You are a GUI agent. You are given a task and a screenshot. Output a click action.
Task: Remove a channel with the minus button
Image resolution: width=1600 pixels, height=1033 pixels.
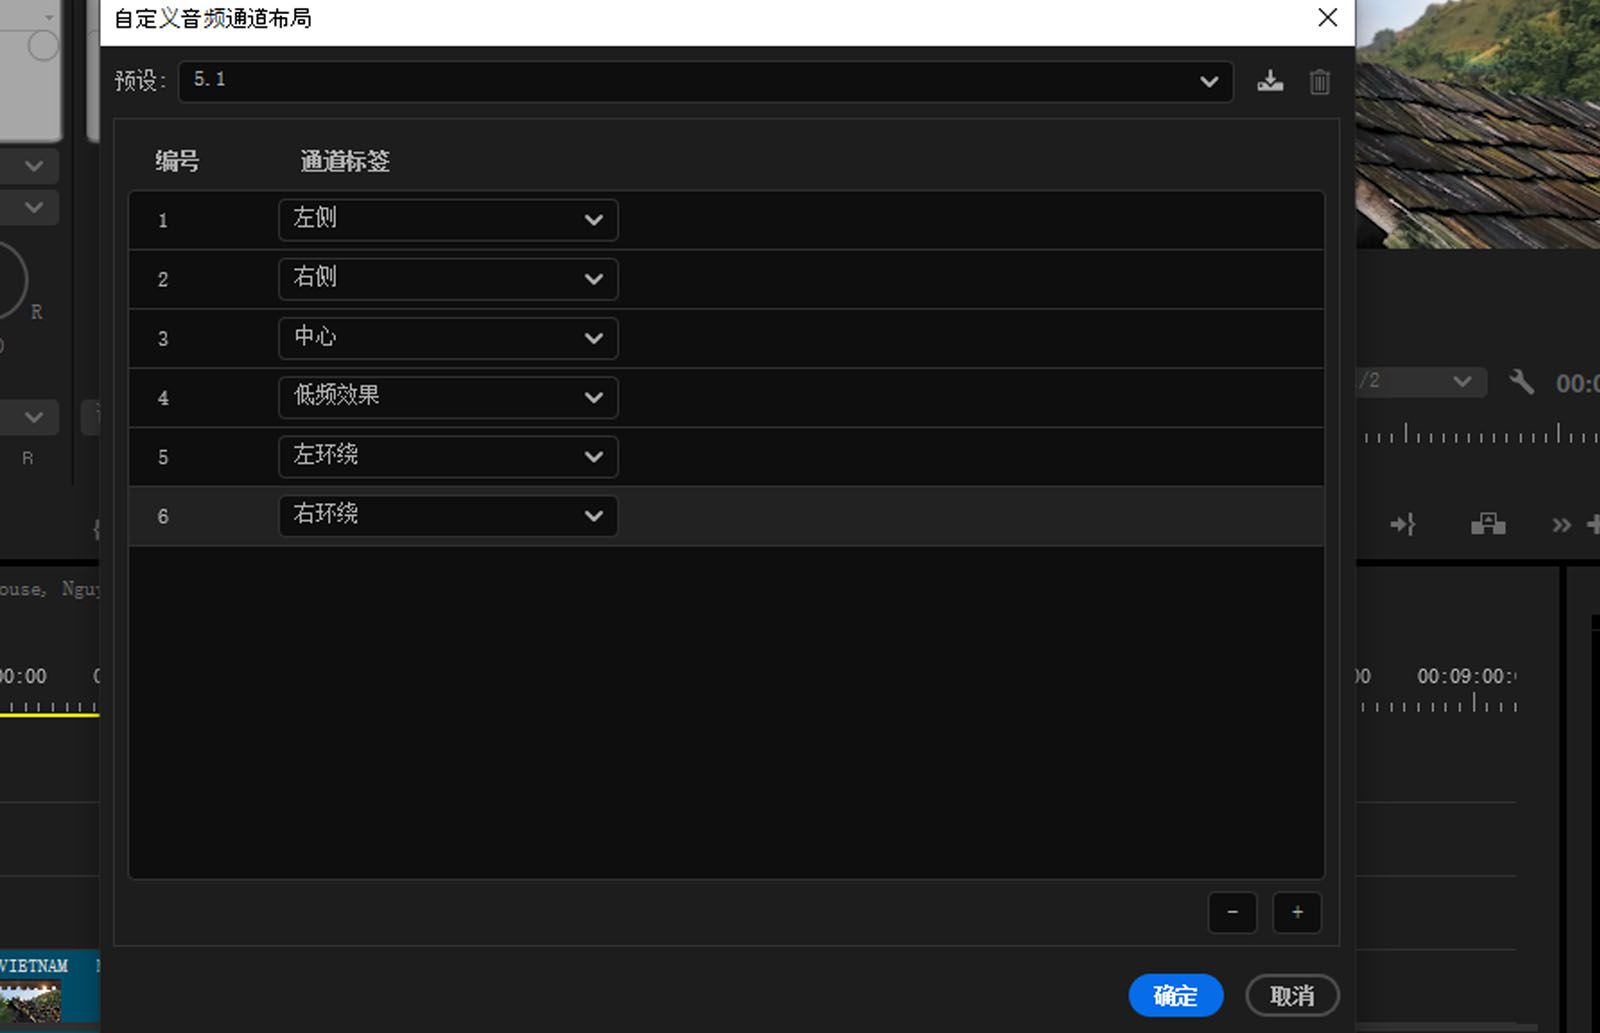(1232, 912)
